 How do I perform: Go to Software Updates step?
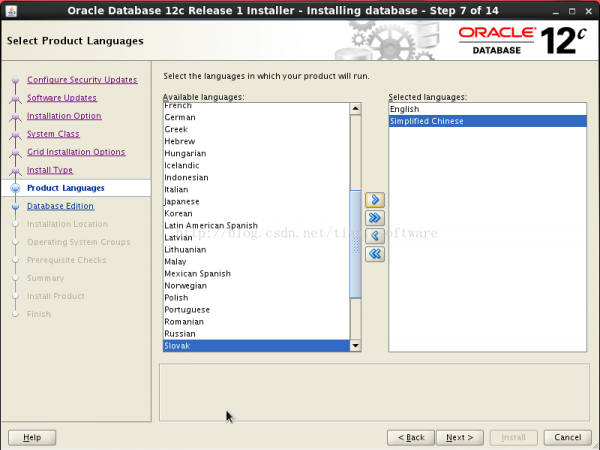point(62,98)
